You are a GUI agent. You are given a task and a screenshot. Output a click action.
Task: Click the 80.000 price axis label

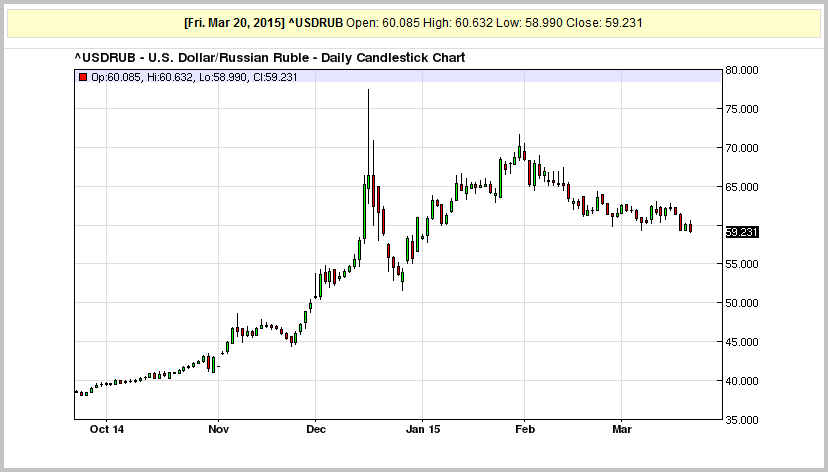click(741, 70)
